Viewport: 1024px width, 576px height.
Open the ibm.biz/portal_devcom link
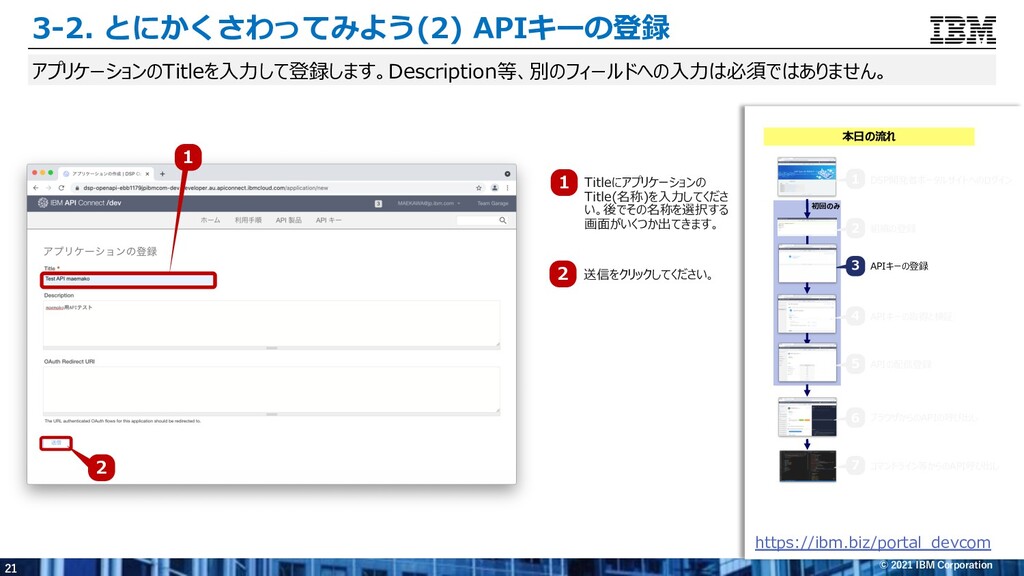coord(872,543)
